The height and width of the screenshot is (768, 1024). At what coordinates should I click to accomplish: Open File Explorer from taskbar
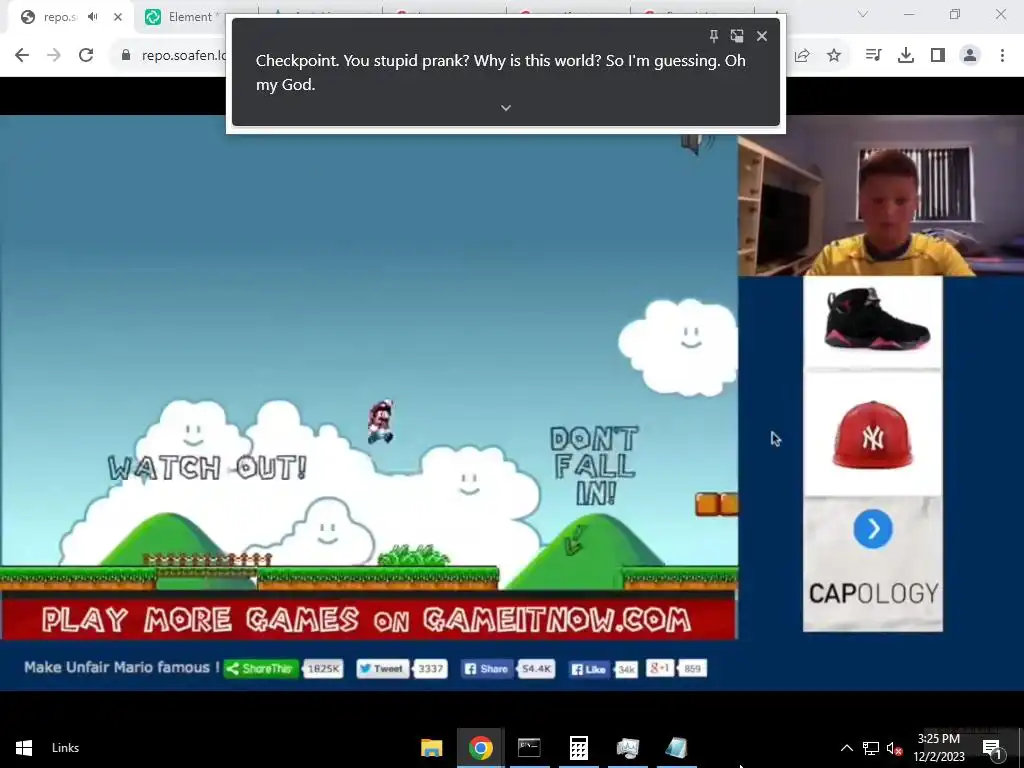tap(431, 748)
